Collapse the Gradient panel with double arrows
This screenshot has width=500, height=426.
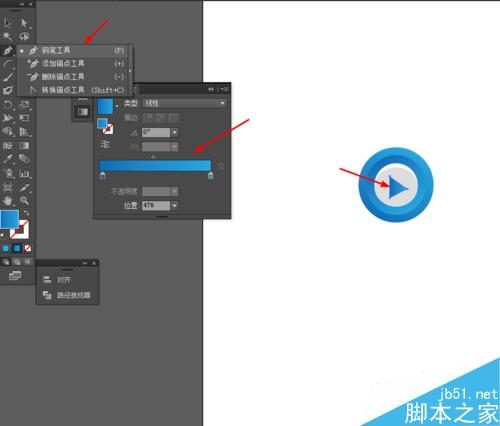(x=211, y=89)
